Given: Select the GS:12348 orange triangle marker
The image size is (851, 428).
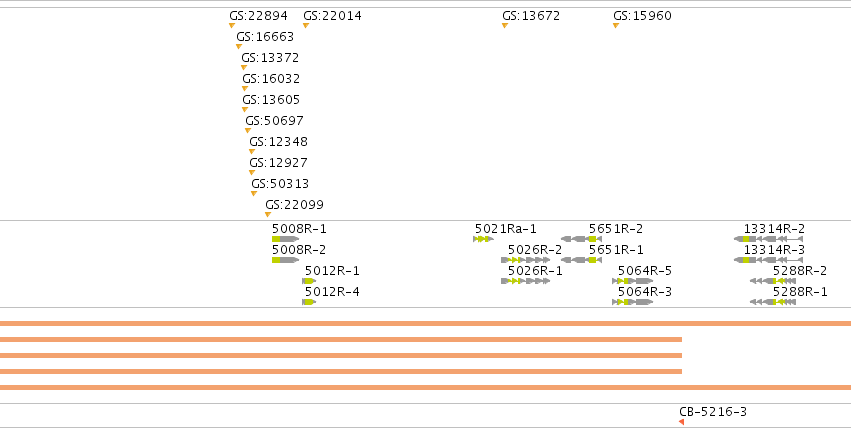Looking at the screenshot, I should pos(252,152).
